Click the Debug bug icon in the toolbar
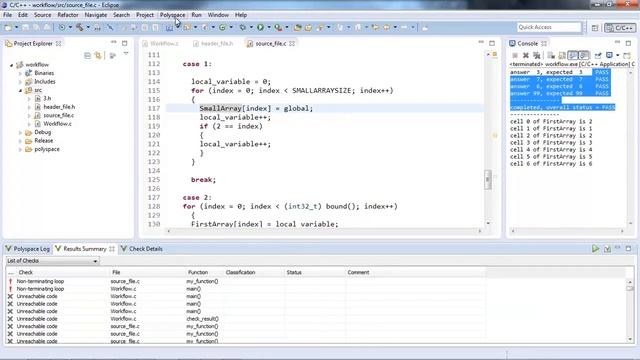640x360 pixels. click(x=242, y=27)
